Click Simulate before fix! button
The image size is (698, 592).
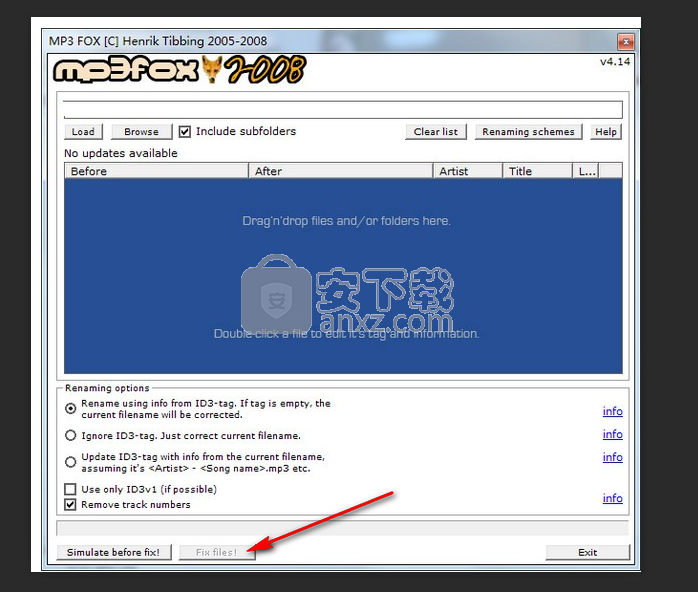coord(114,552)
